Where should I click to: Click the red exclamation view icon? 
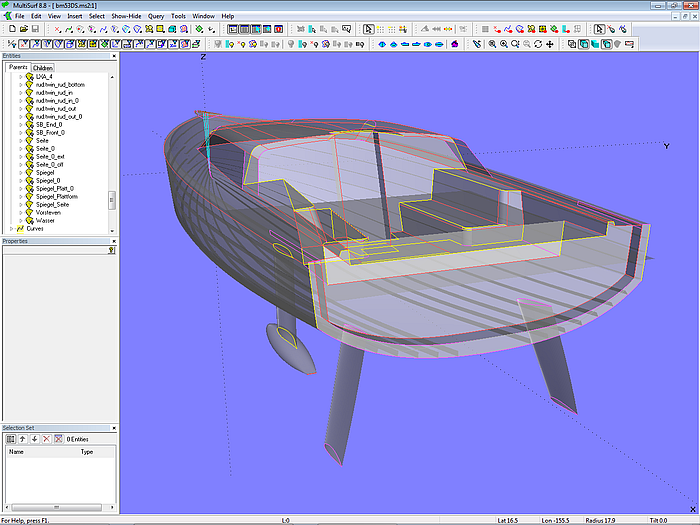(x=278, y=29)
